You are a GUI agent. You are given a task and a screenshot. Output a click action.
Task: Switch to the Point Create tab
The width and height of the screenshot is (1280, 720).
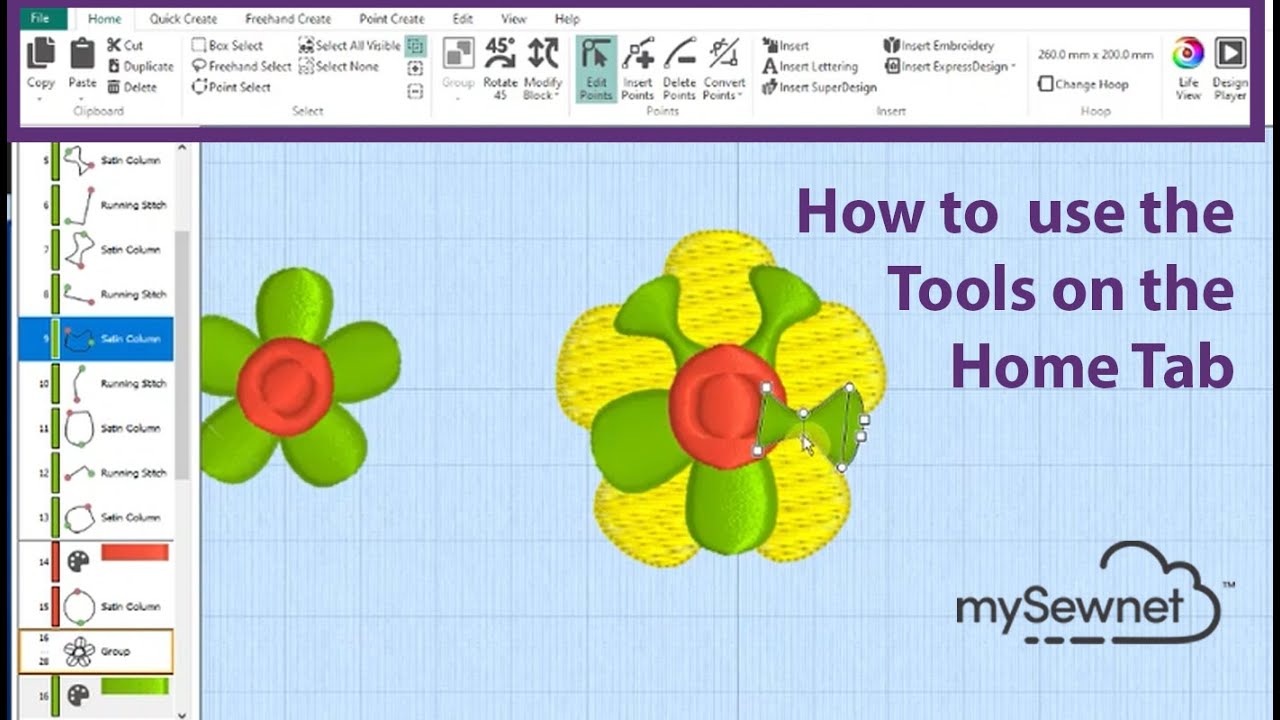click(392, 18)
